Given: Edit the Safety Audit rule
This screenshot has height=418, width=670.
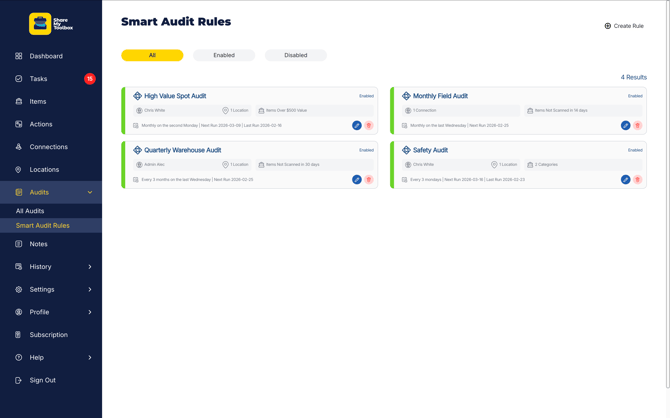Looking at the screenshot, I should [x=626, y=180].
